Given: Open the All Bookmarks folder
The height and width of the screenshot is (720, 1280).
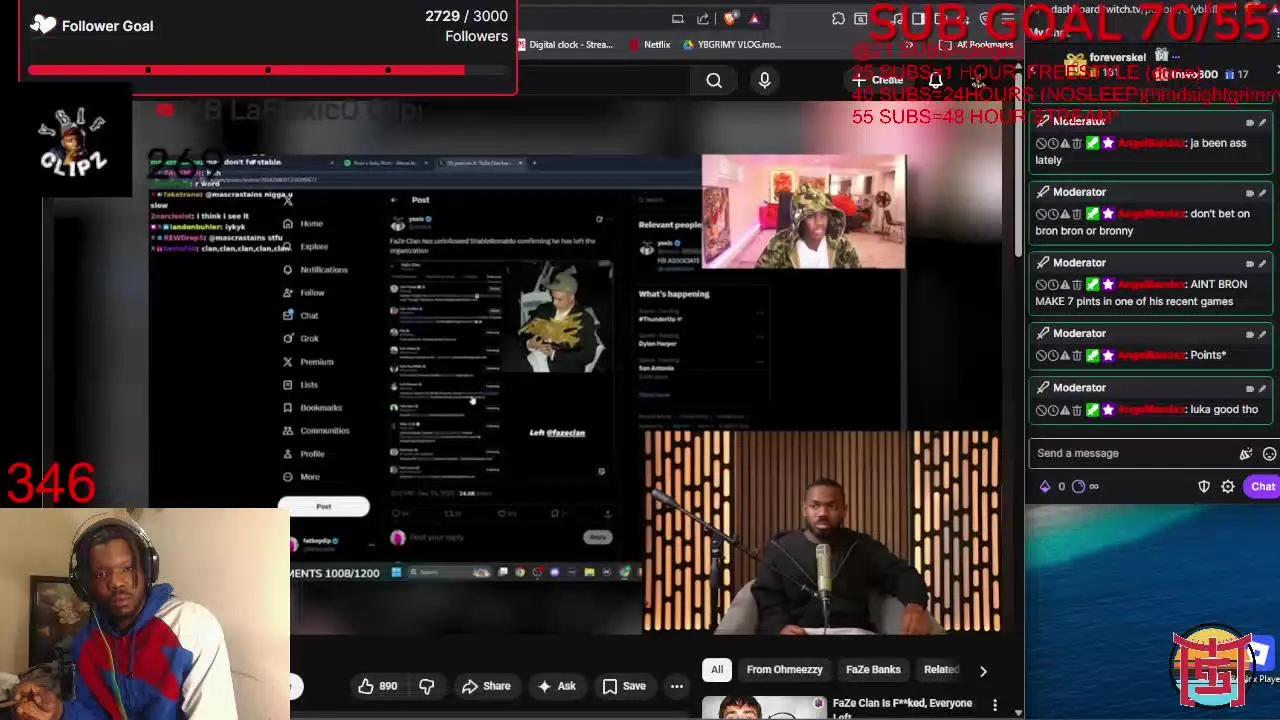Looking at the screenshot, I should pos(977,45).
